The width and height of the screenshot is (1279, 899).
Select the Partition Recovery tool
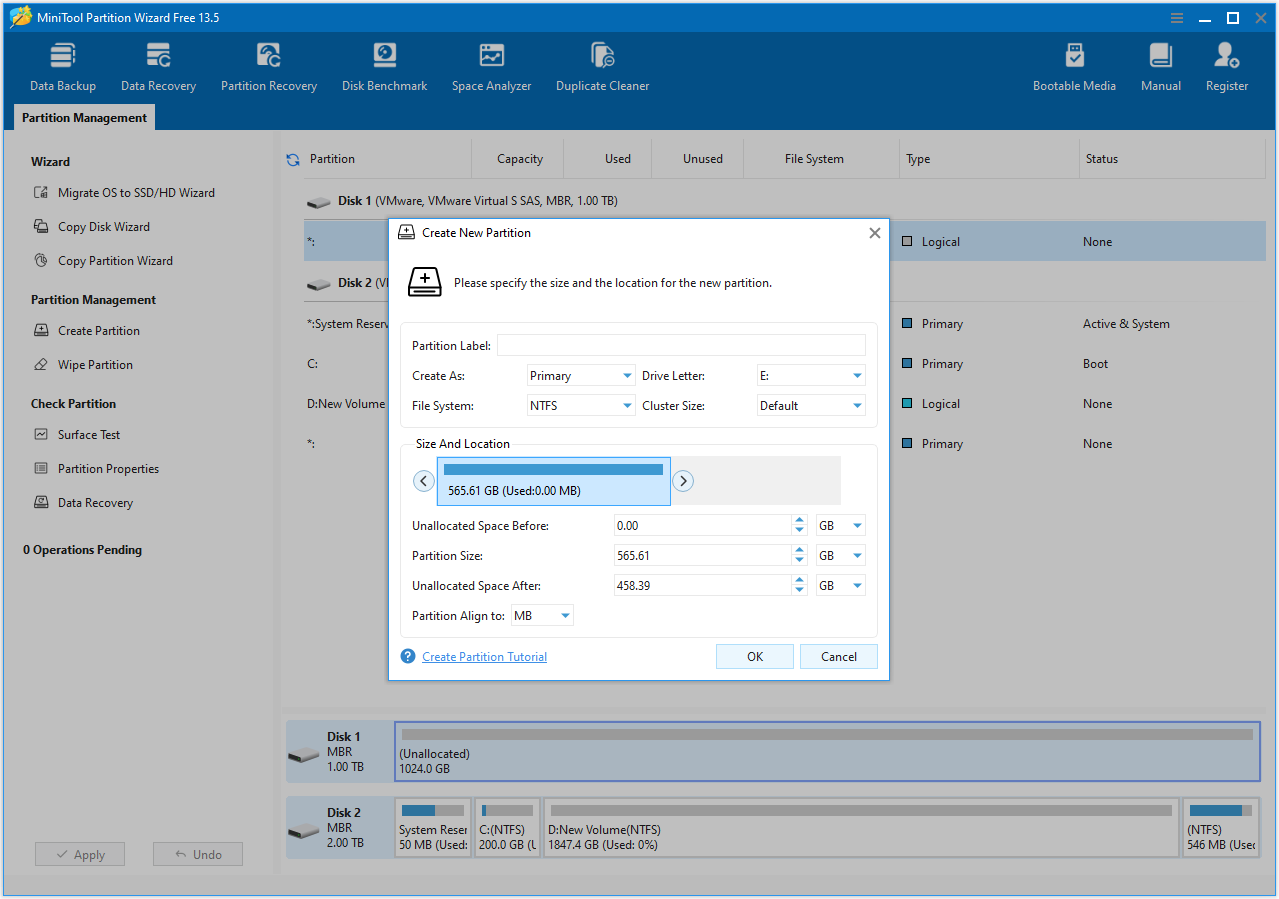coord(268,64)
